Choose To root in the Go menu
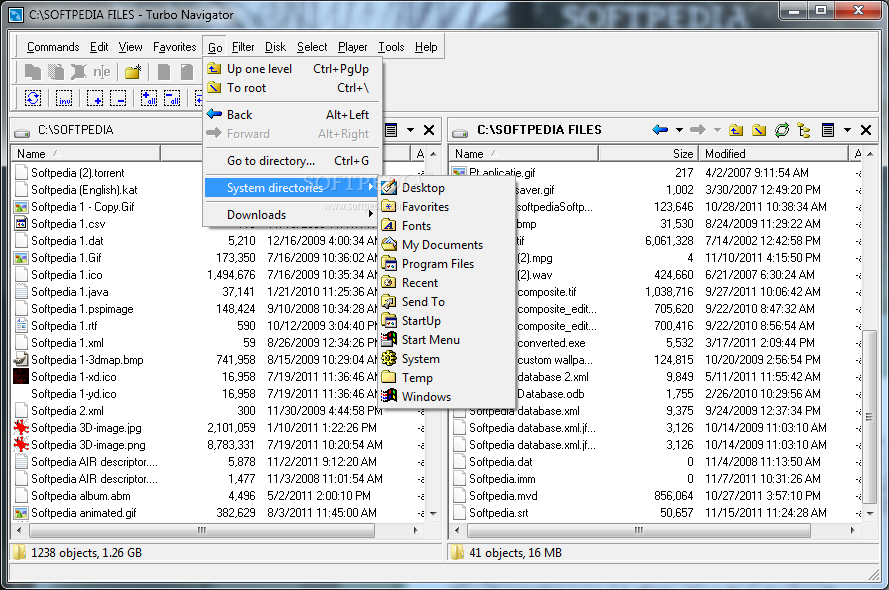This screenshot has width=889, height=590. (x=293, y=88)
